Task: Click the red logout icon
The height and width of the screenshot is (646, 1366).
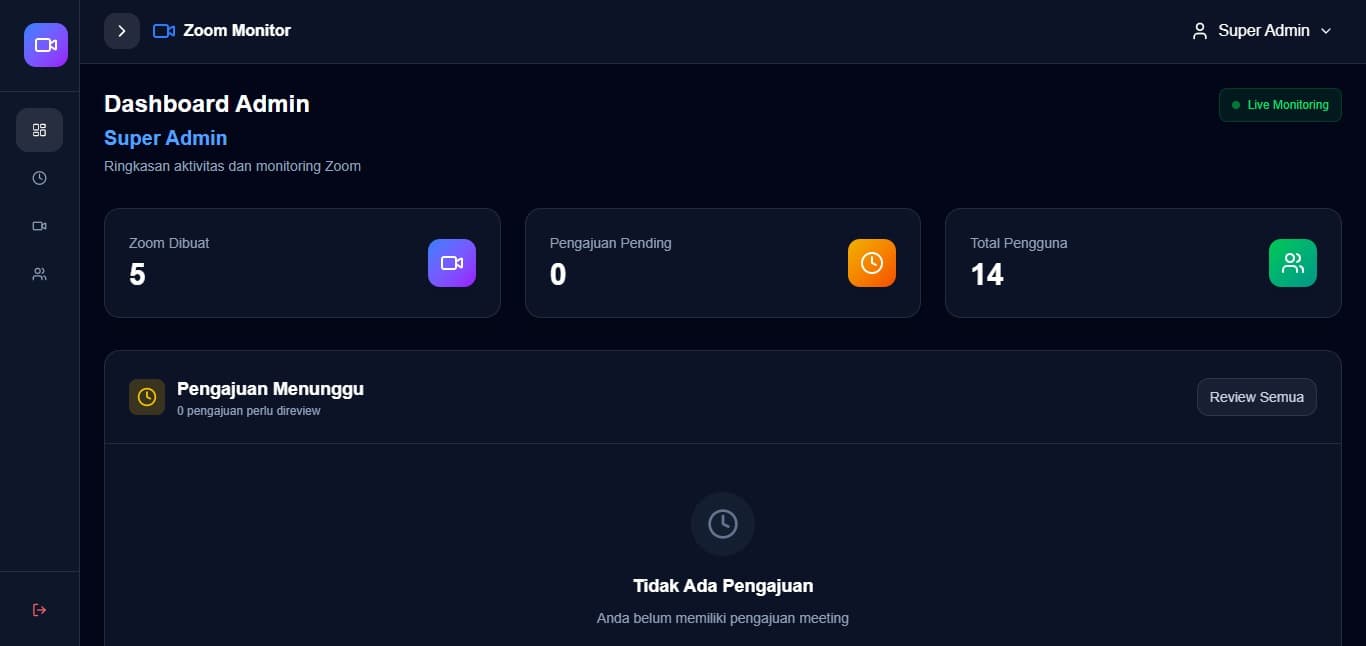Action: [x=39, y=610]
